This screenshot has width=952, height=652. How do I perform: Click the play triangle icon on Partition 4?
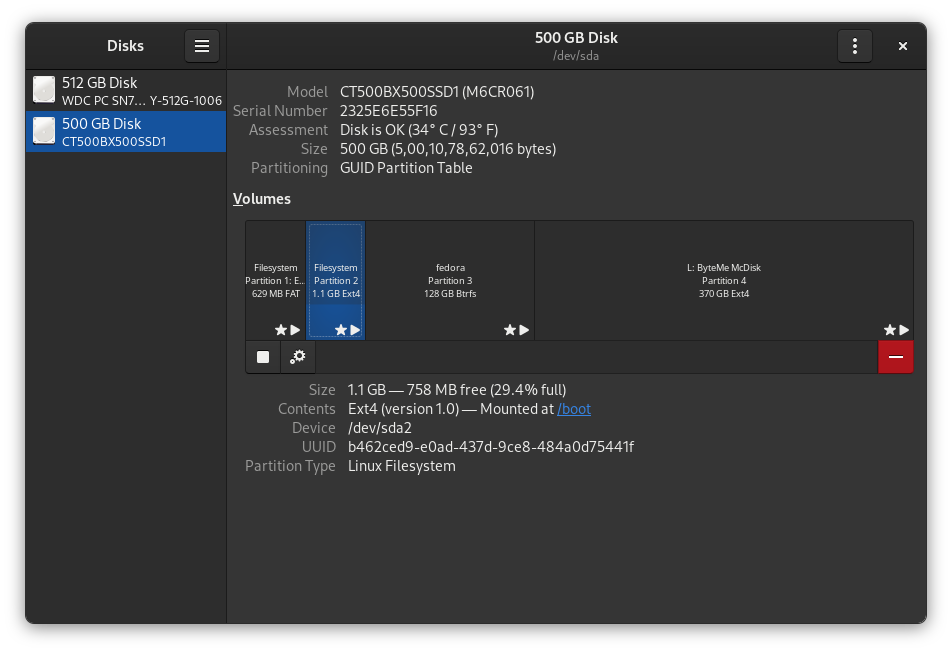pyautogui.click(x=904, y=330)
